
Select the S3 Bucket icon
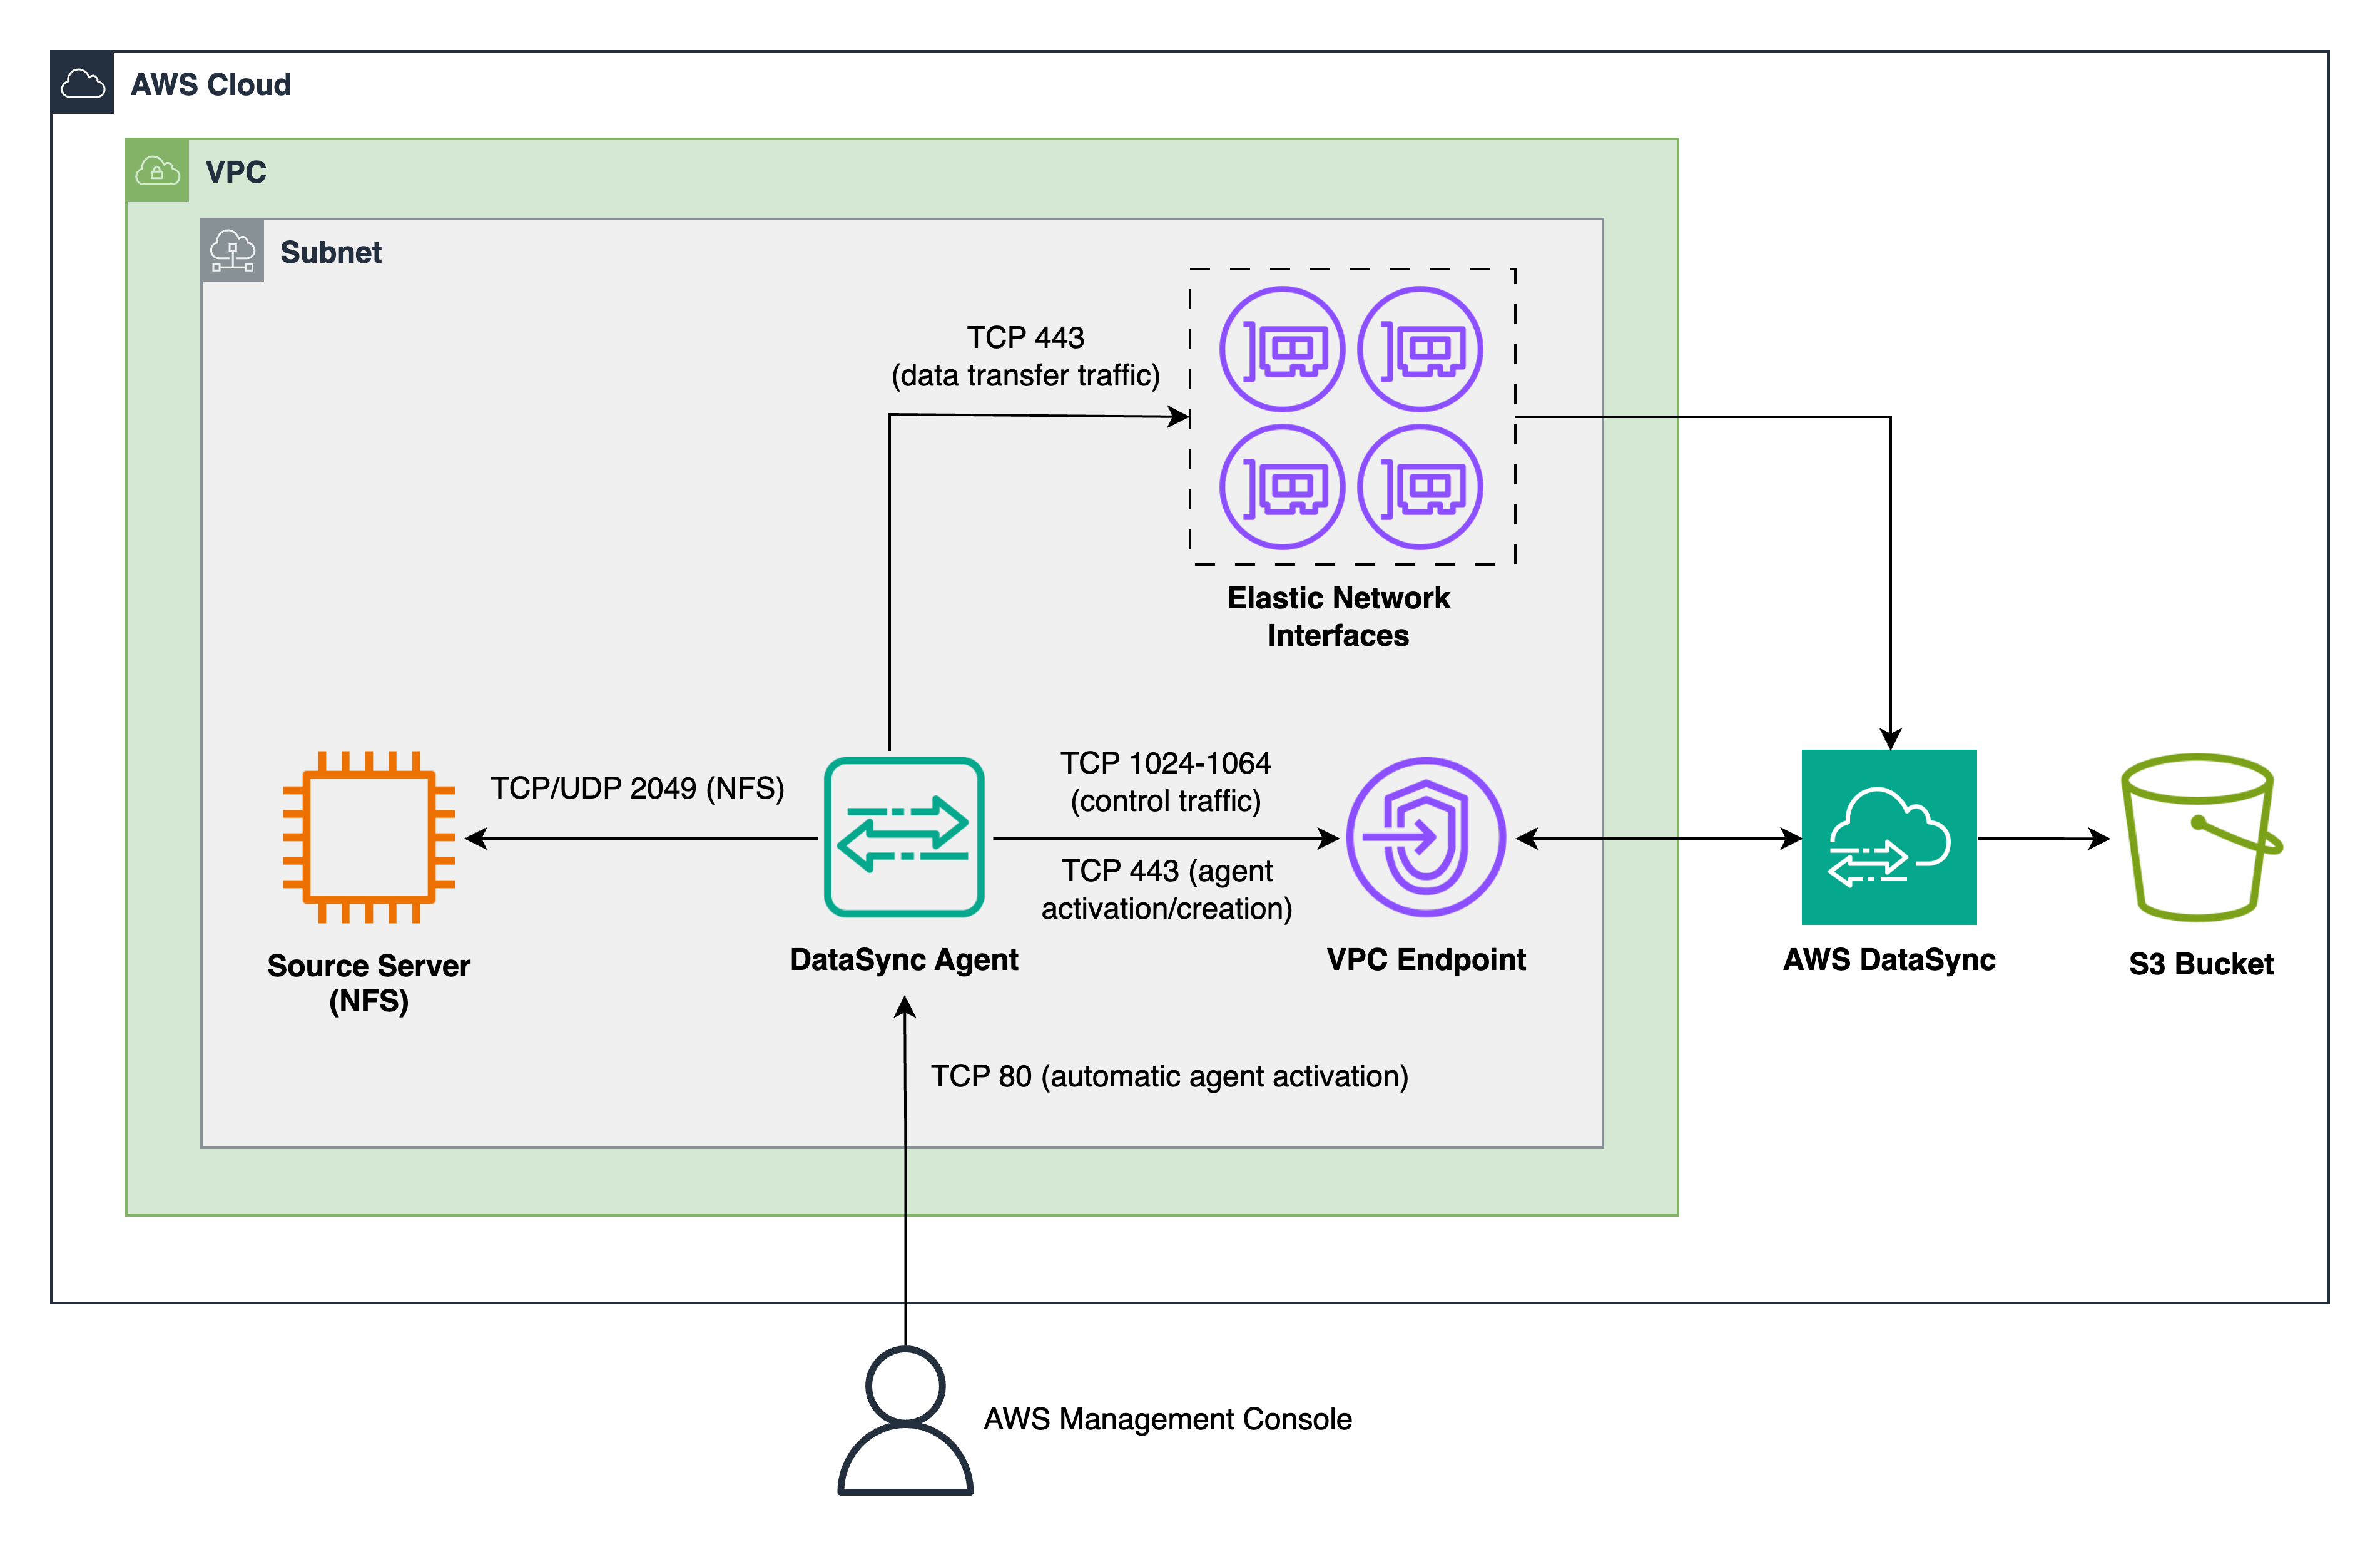[2199, 837]
